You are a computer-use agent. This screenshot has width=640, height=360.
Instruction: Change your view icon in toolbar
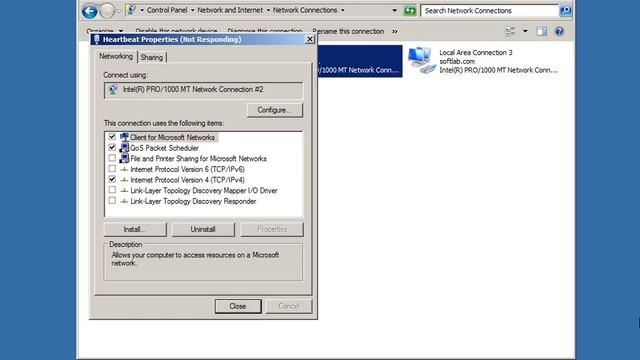pyautogui.click(x=510, y=31)
